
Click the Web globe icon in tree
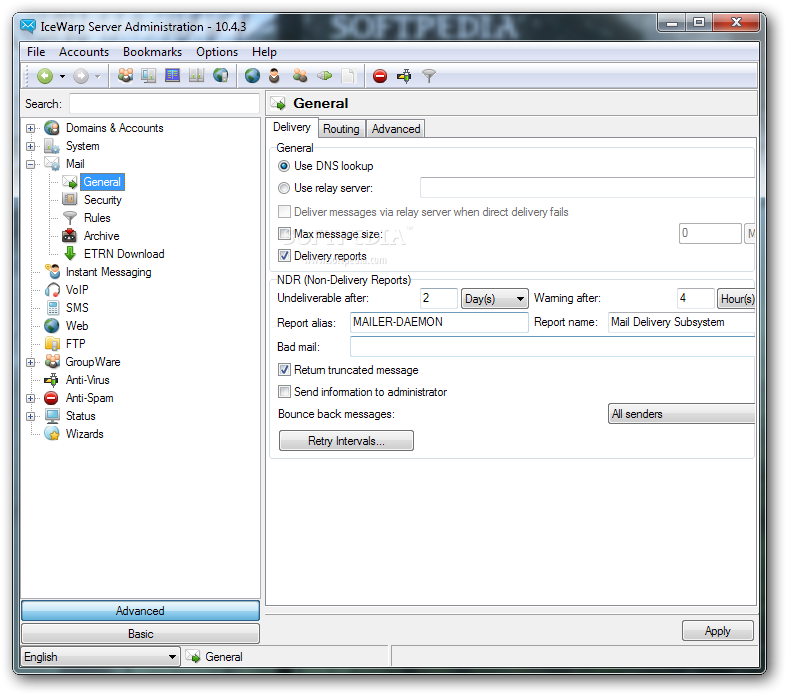click(52, 326)
